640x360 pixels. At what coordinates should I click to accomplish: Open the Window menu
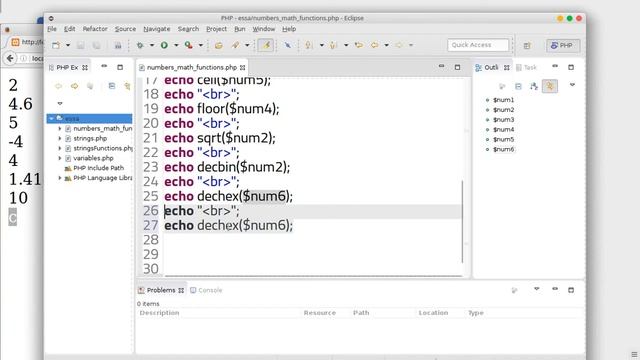click(264, 29)
